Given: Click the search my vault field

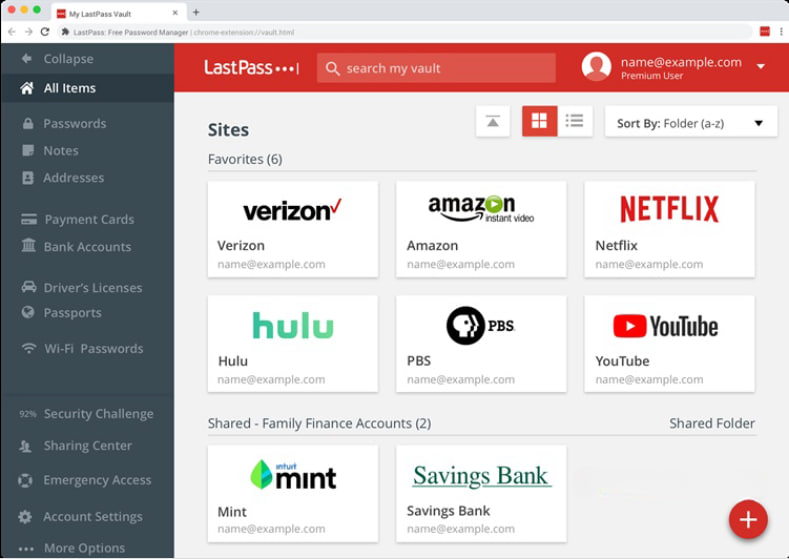Looking at the screenshot, I should (436, 68).
